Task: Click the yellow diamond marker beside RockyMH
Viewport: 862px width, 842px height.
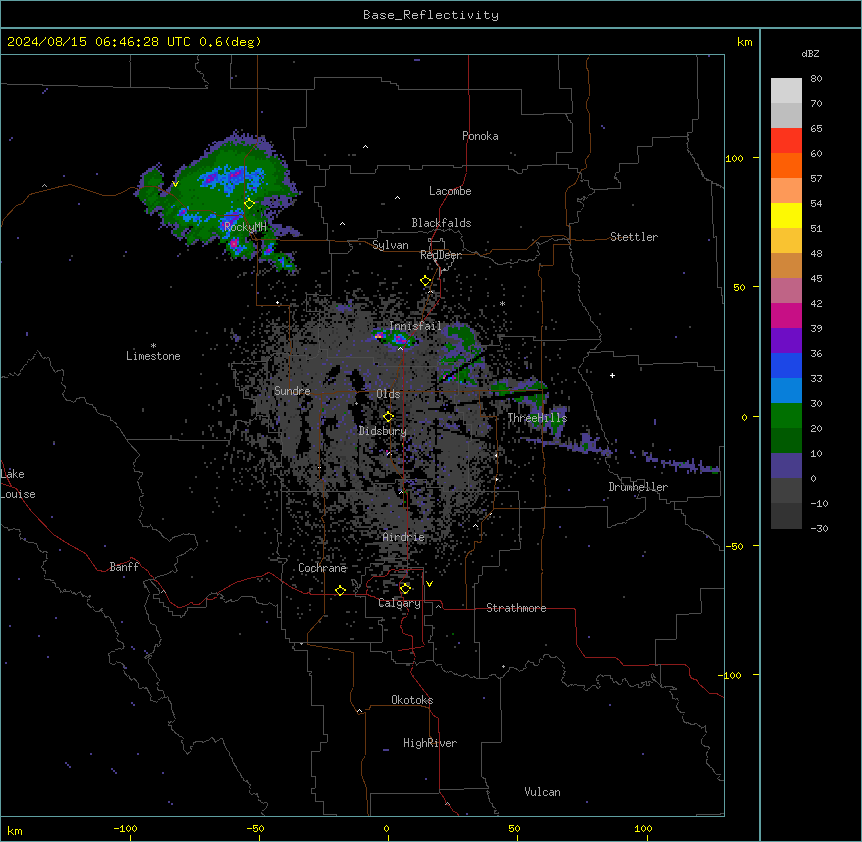Action: (x=250, y=204)
